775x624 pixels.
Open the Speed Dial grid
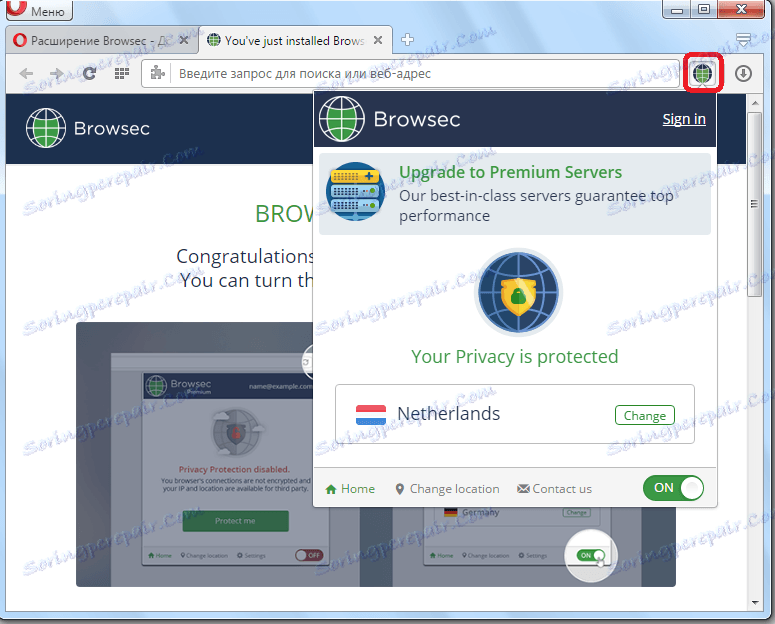(x=122, y=74)
